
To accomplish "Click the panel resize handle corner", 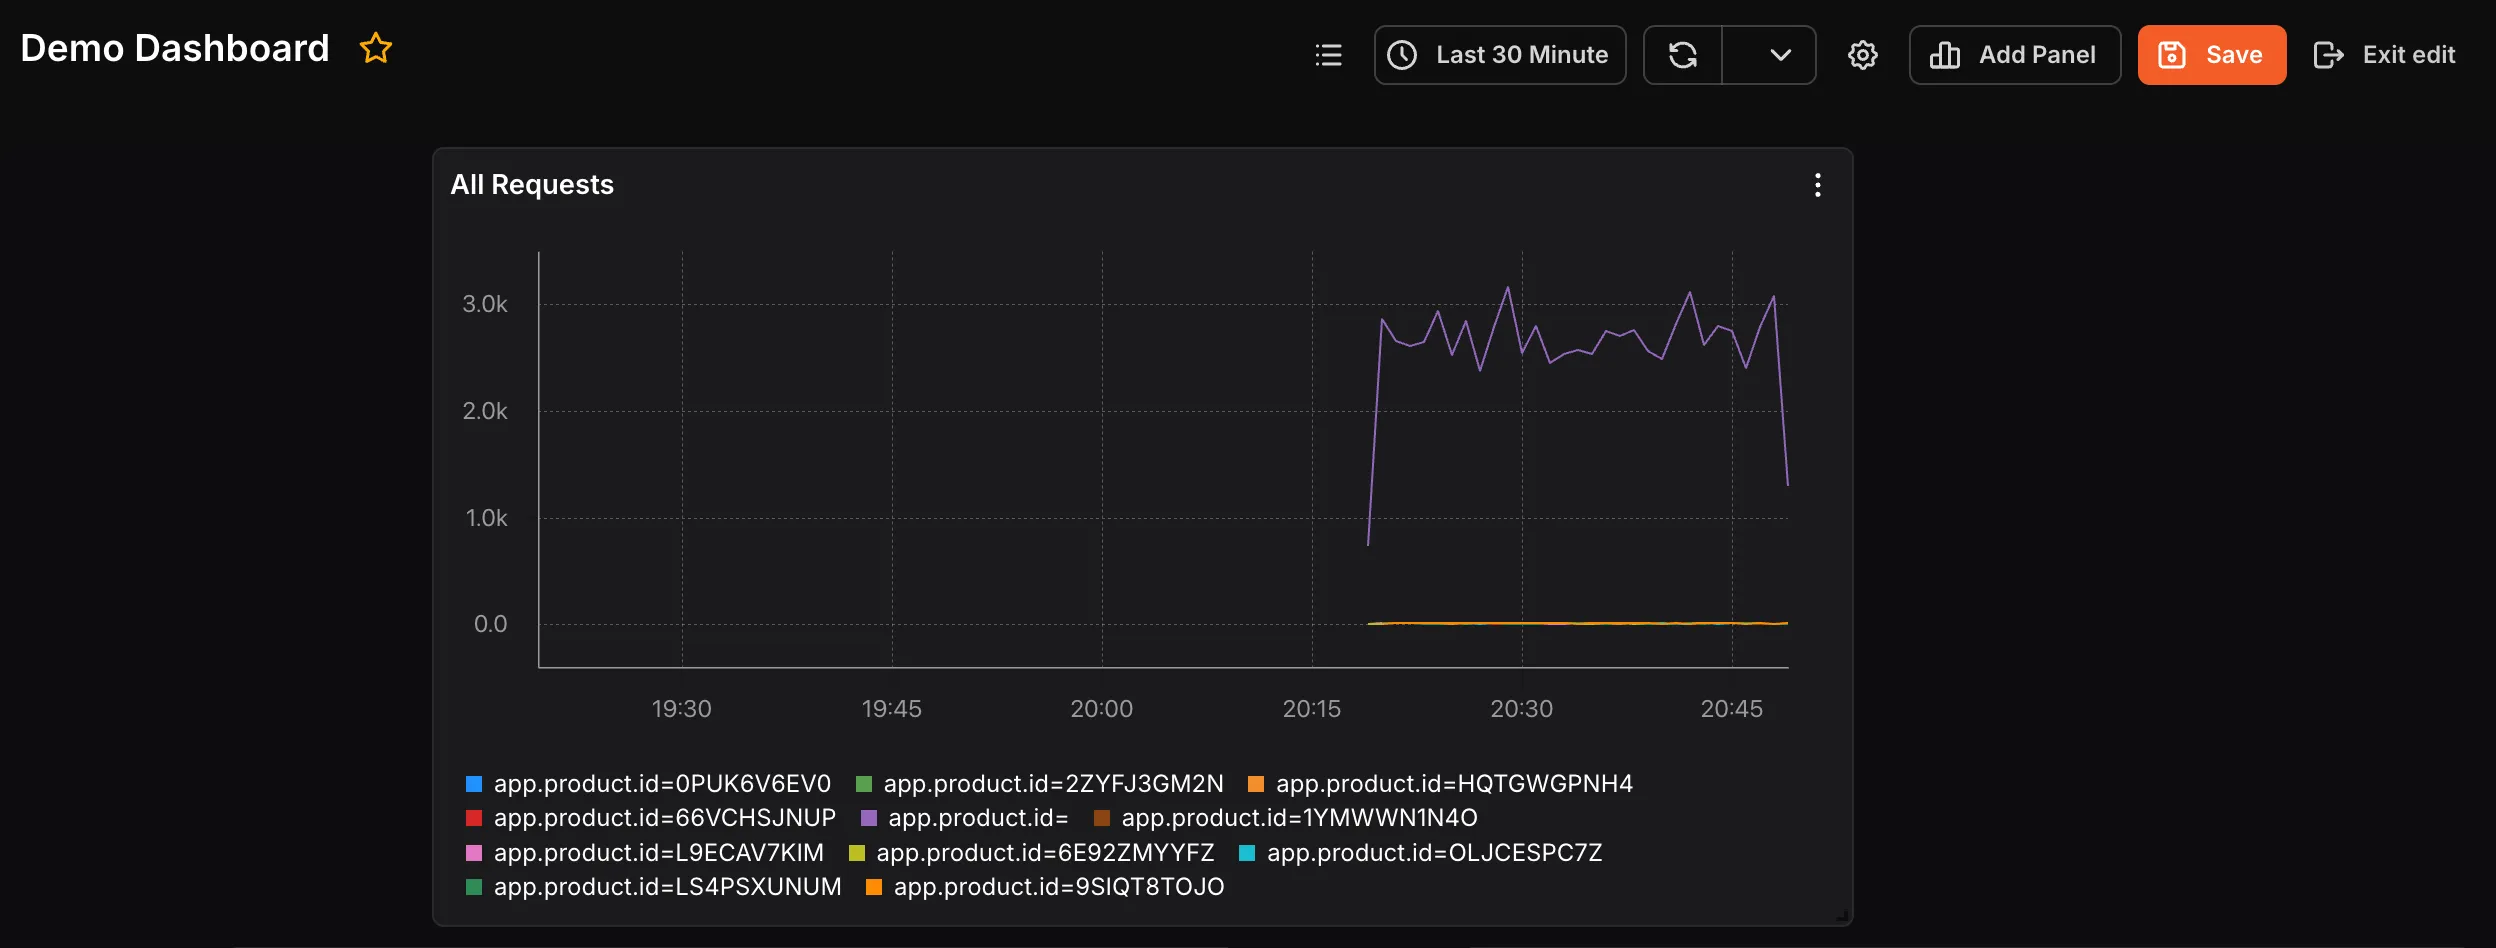I will coord(1842,915).
